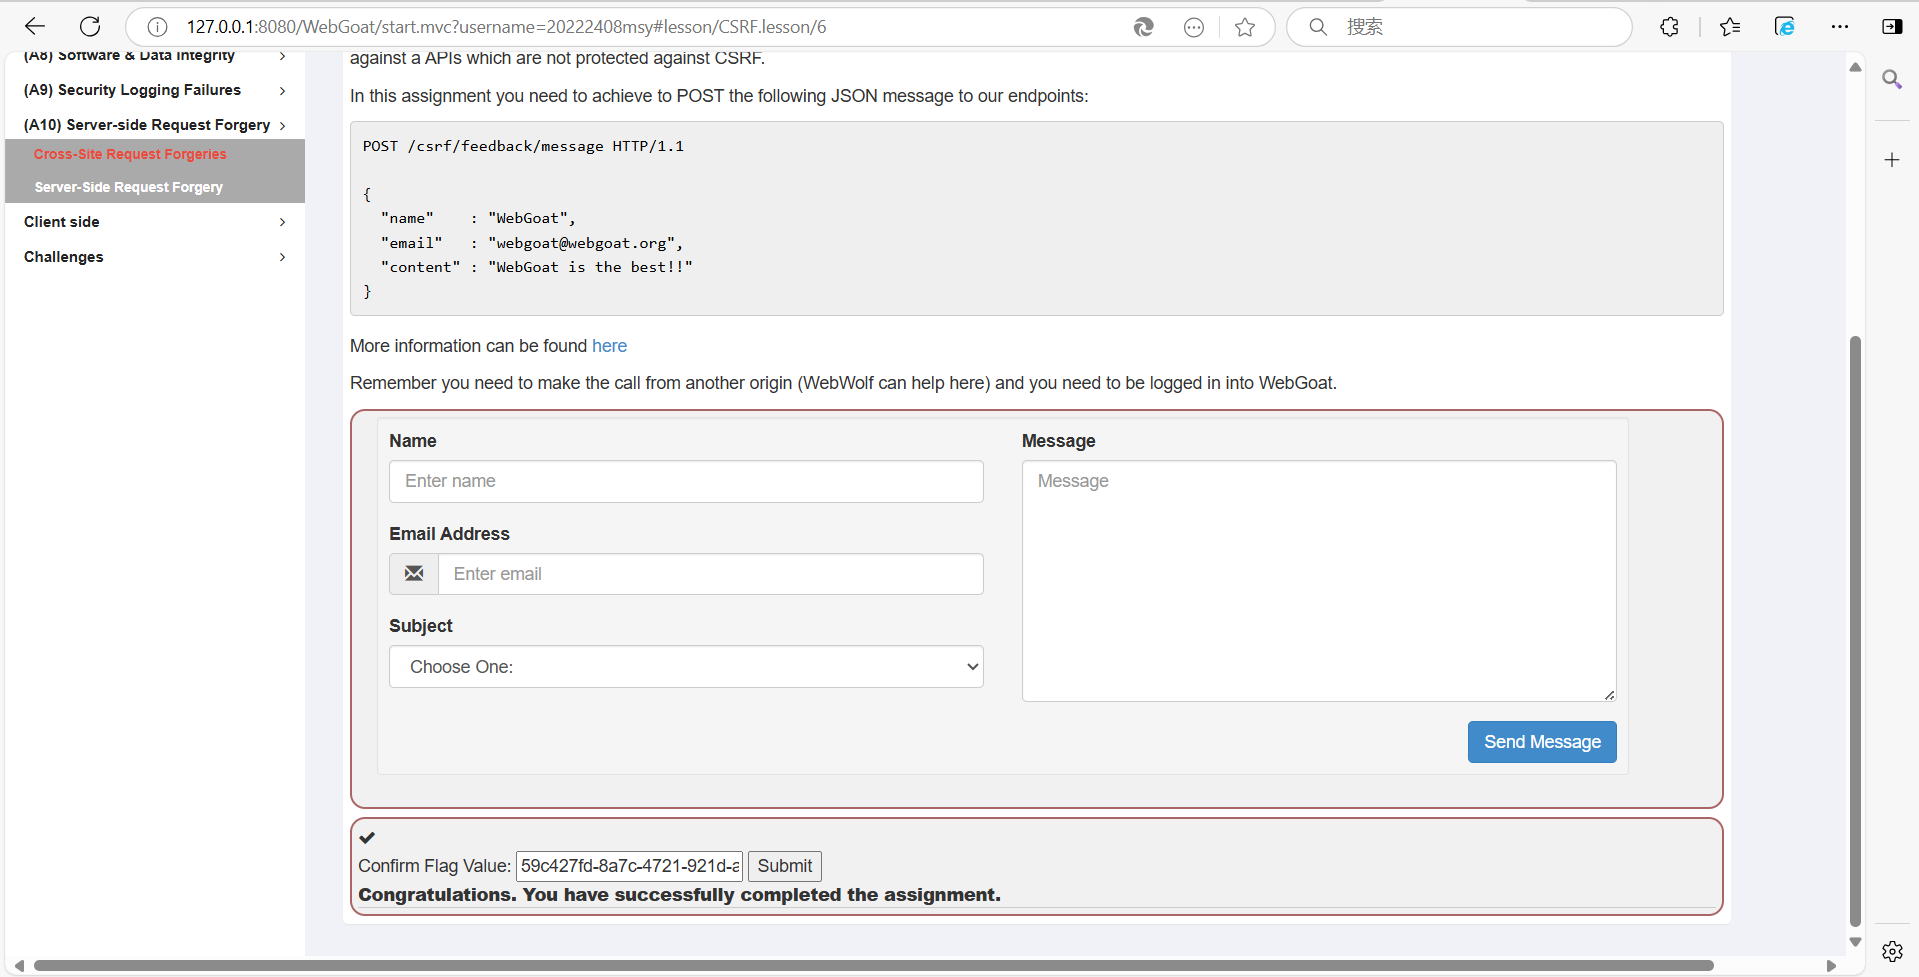Click the page scroll up arrow
Image resolution: width=1919 pixels, height=977 pixels.
[x=1855, y=67]
